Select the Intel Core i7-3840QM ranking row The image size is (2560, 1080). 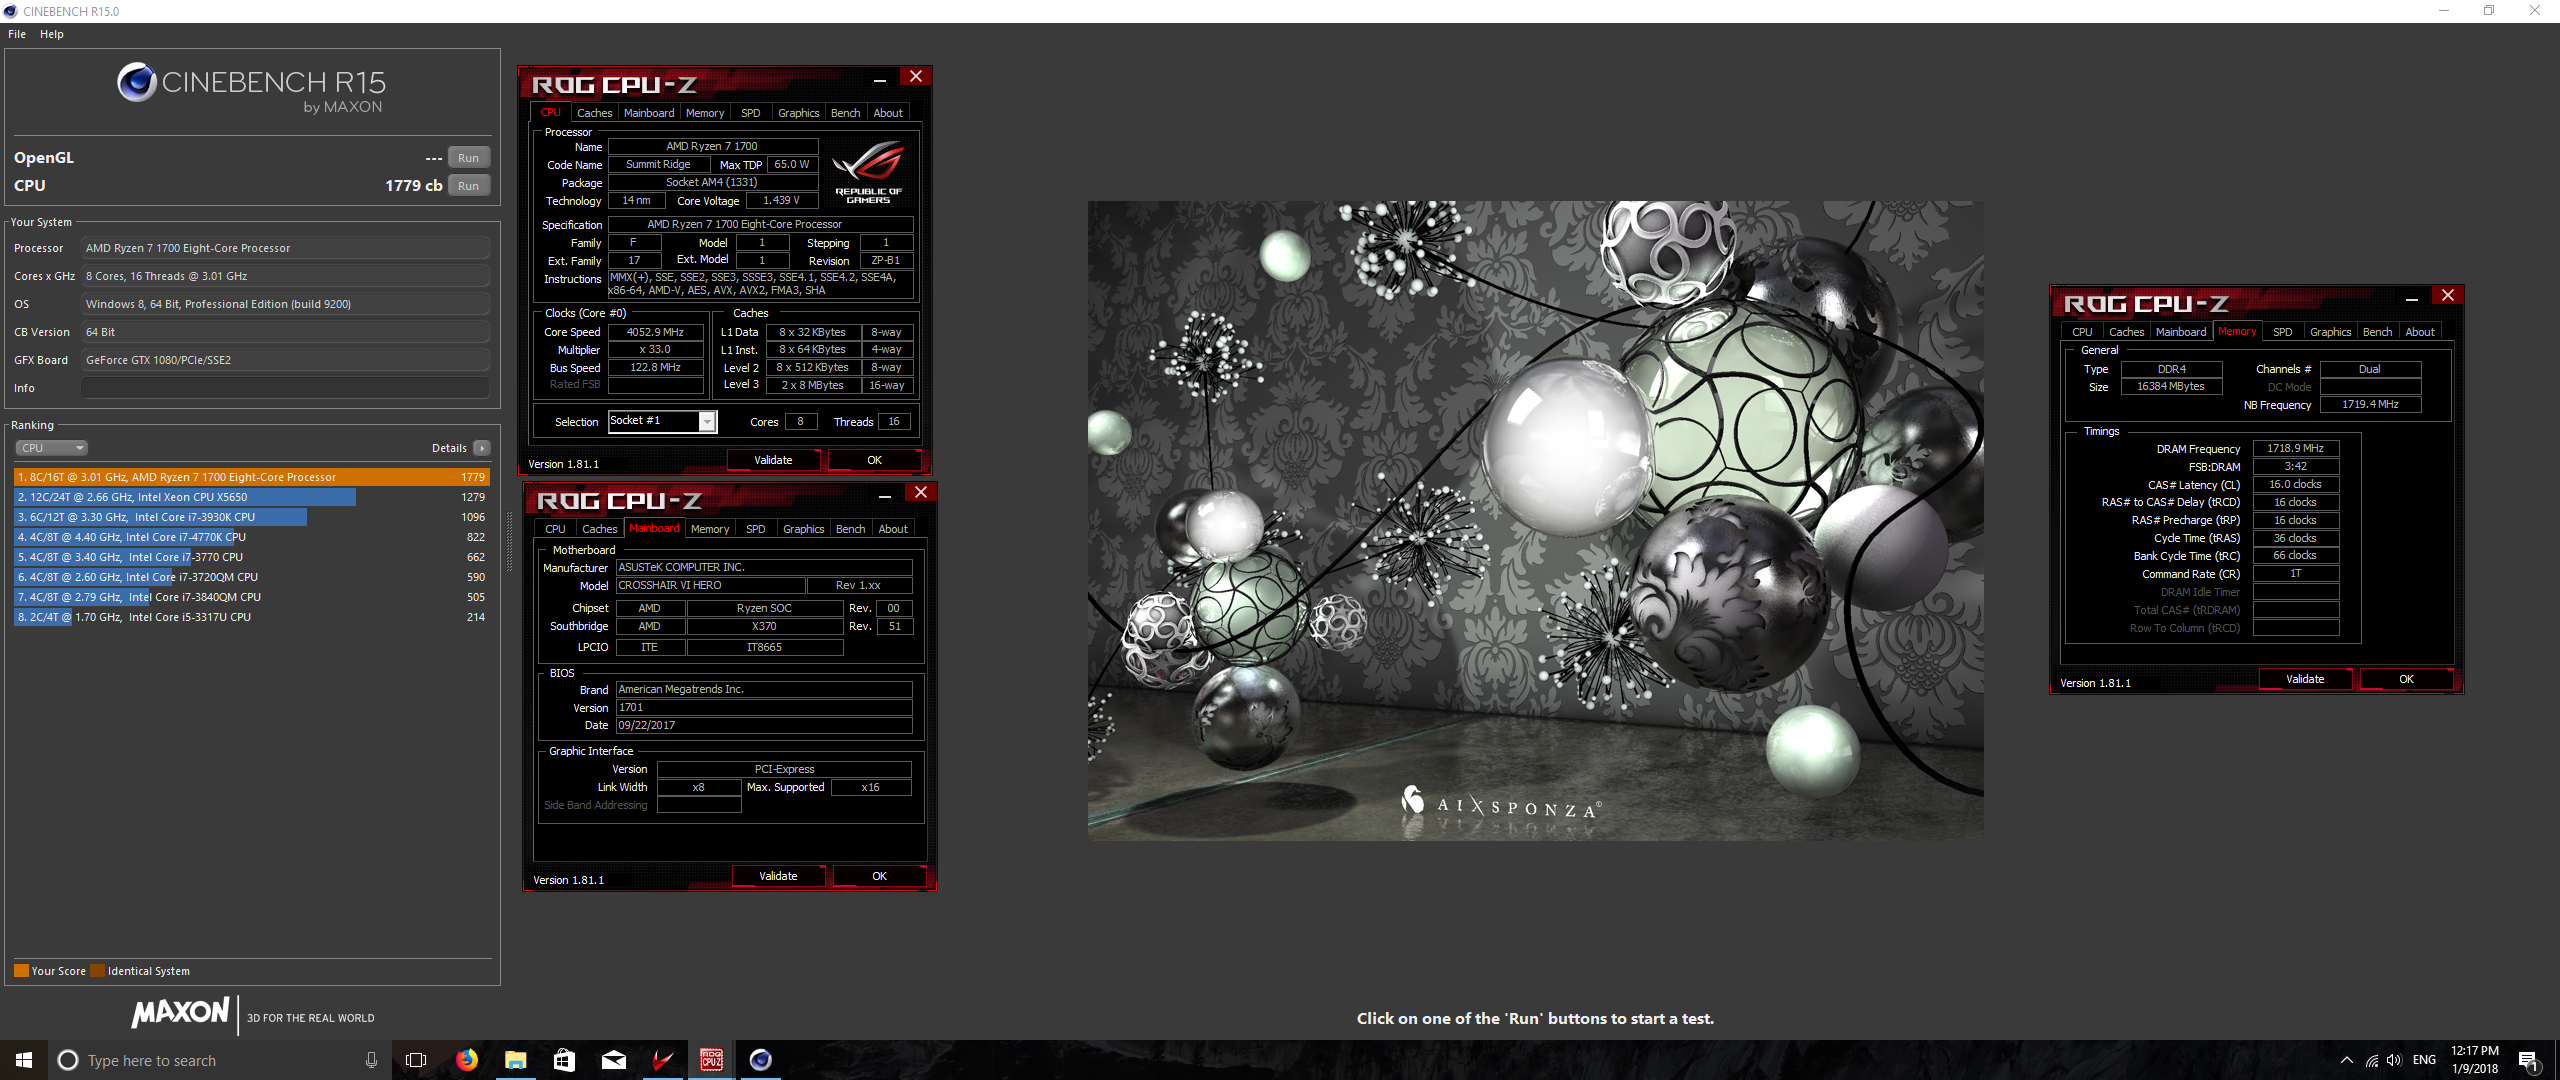251,597
